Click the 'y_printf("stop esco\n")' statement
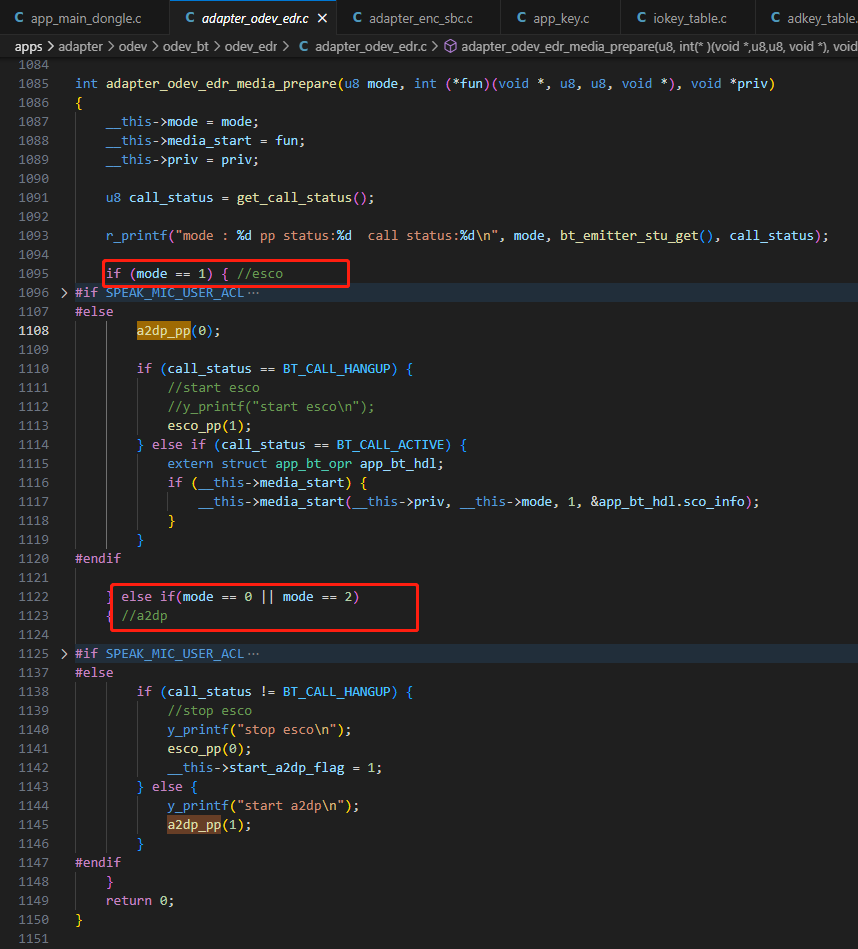The width and height of the screenshot is (858, 949). (x=260, y=730)
